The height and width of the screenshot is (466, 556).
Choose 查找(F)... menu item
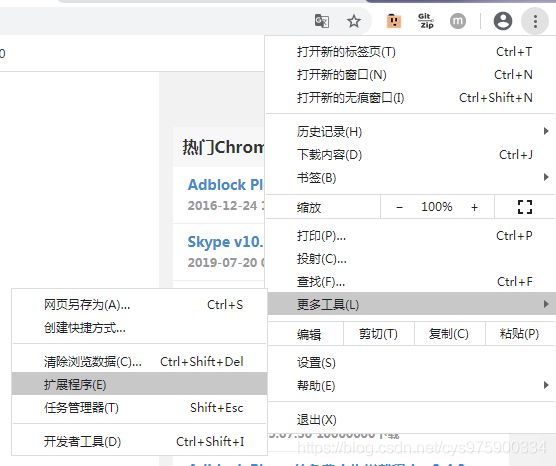point(410,282)
